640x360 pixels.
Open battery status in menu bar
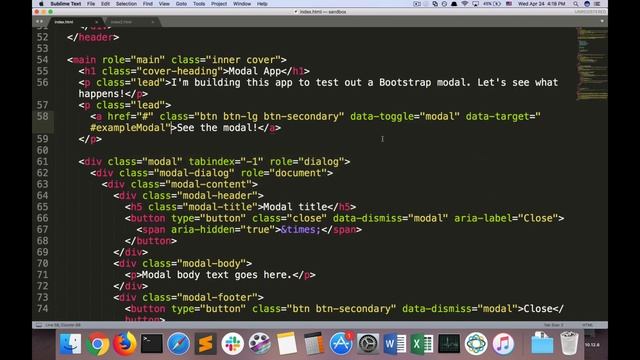click(x=492, y=4)
